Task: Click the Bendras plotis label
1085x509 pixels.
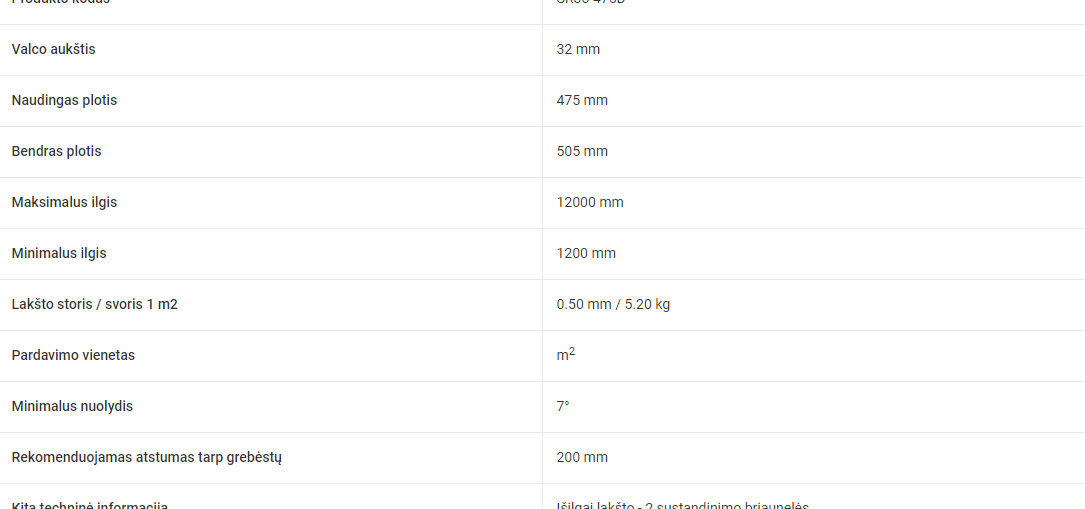Action: (x=56, y=151)
